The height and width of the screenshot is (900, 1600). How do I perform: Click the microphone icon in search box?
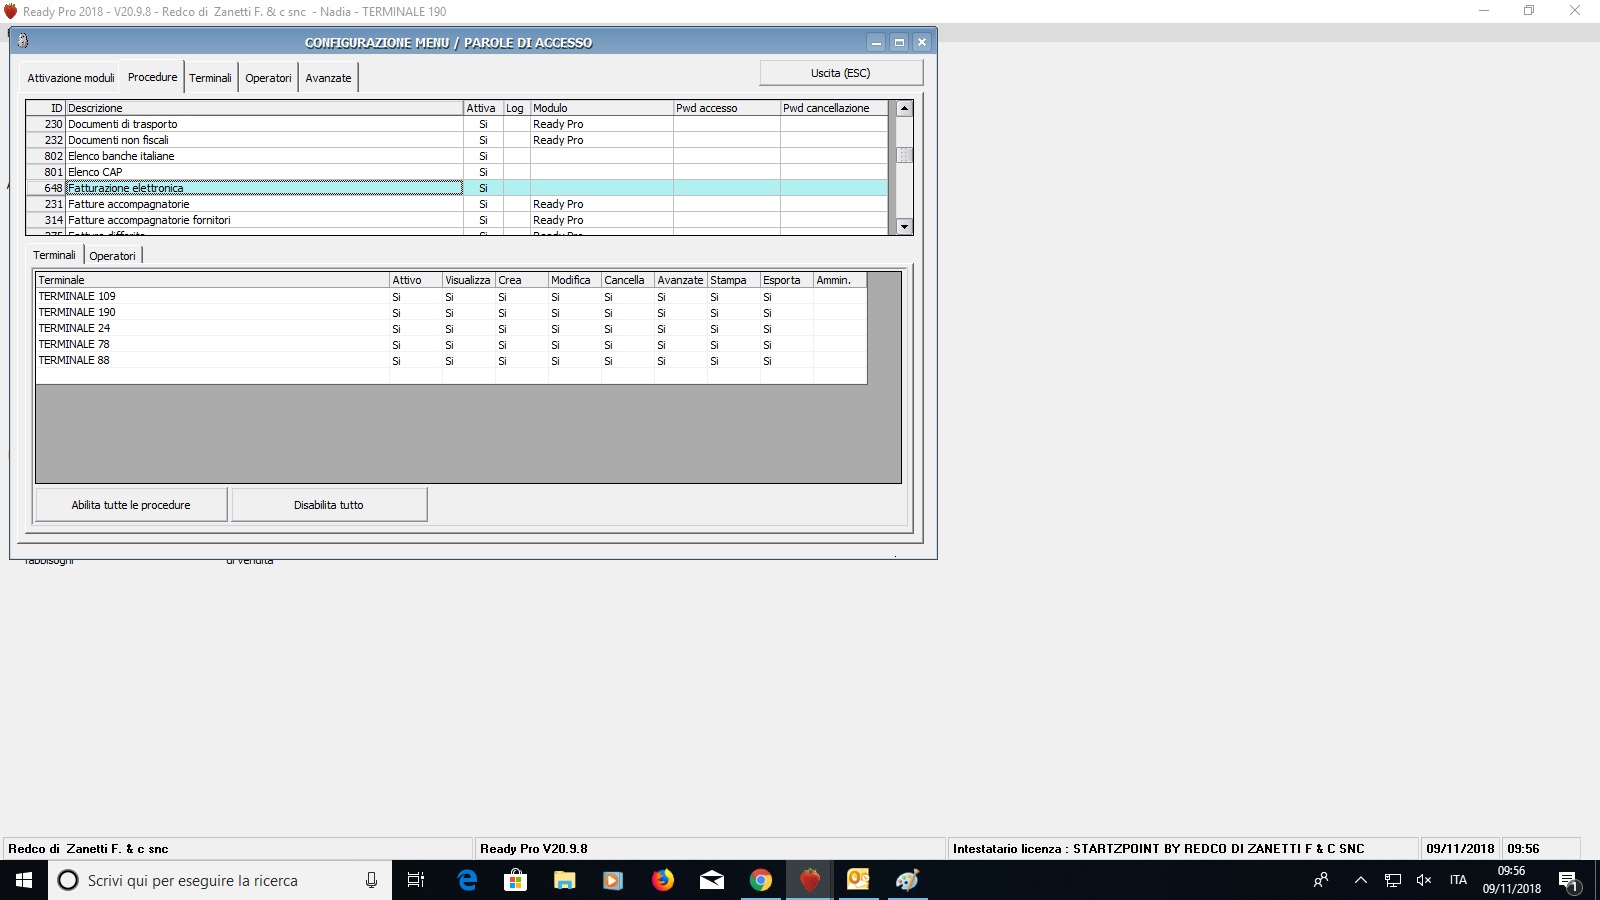tap(371, 880)
